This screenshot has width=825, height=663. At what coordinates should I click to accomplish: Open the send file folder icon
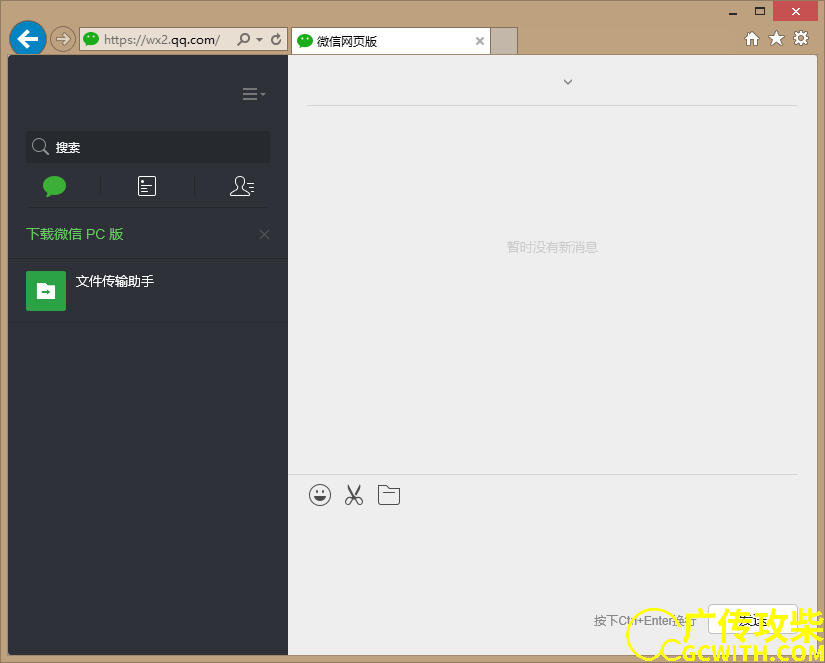point(389,495)
